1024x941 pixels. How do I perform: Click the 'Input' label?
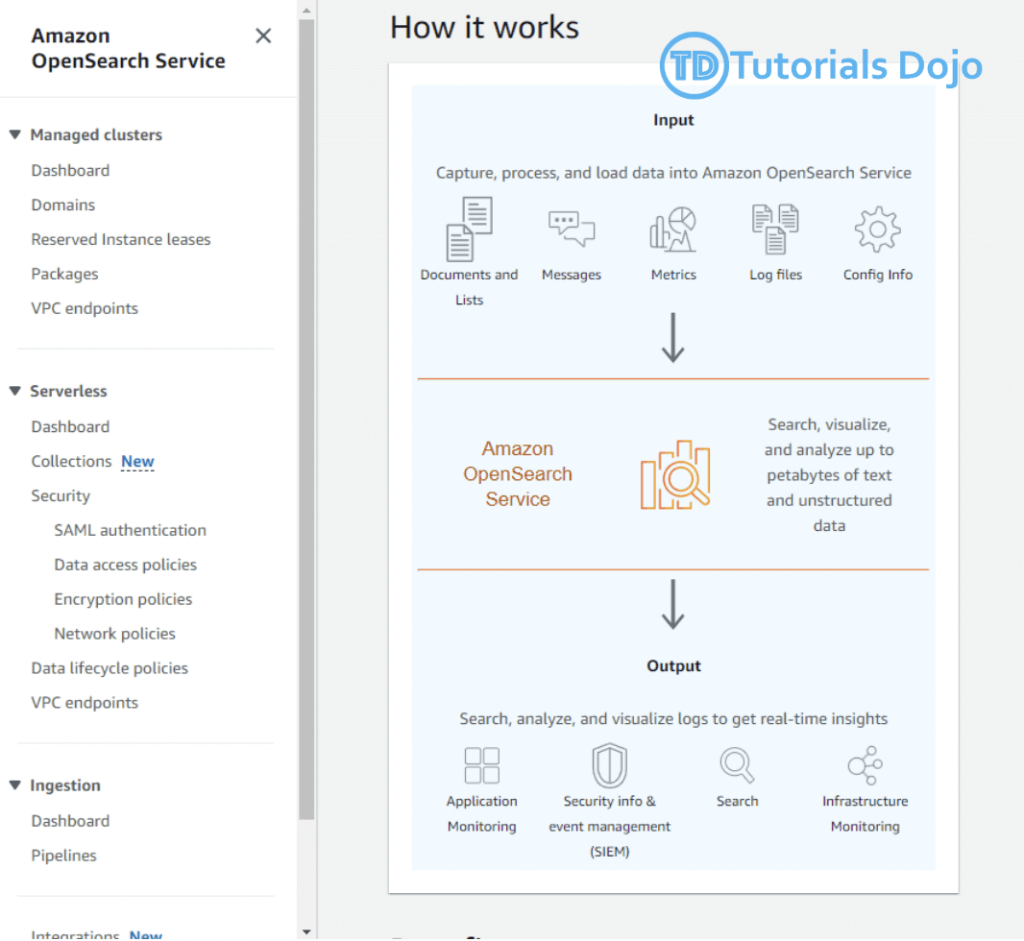[x=673, y=120]
